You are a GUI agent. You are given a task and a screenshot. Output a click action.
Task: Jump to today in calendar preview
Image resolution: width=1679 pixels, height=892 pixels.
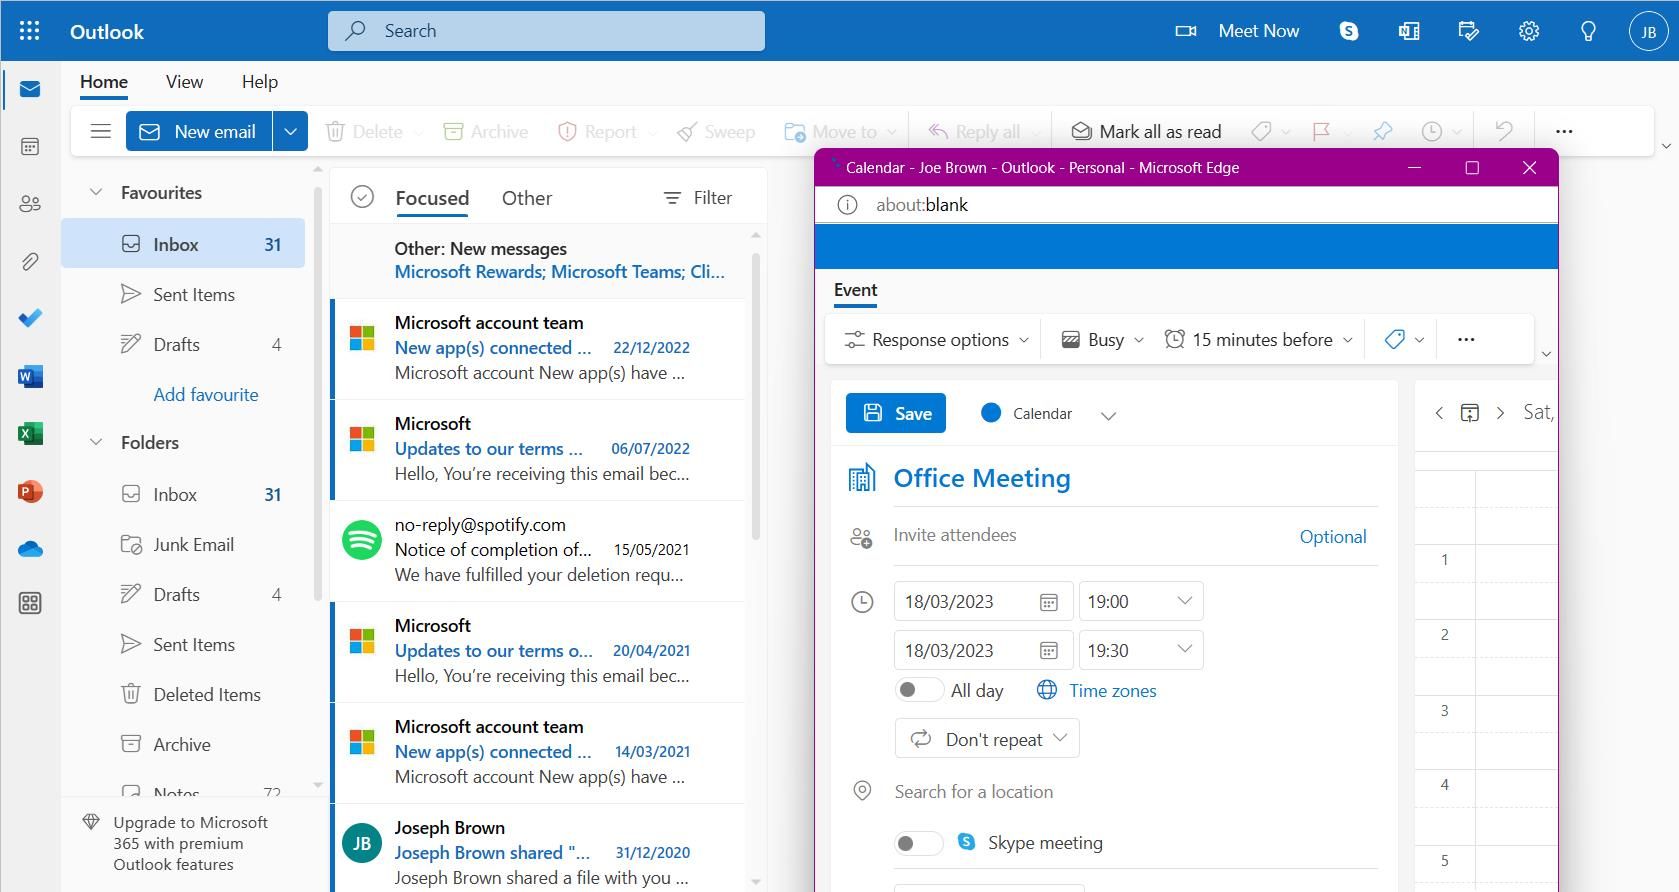point(1469,413)
